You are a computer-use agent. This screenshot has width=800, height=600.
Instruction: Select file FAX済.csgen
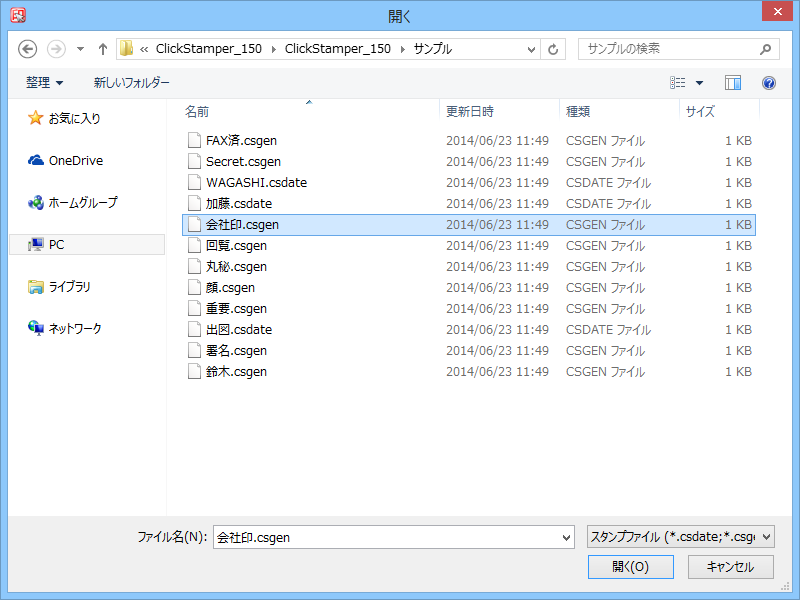click(468, 140)
